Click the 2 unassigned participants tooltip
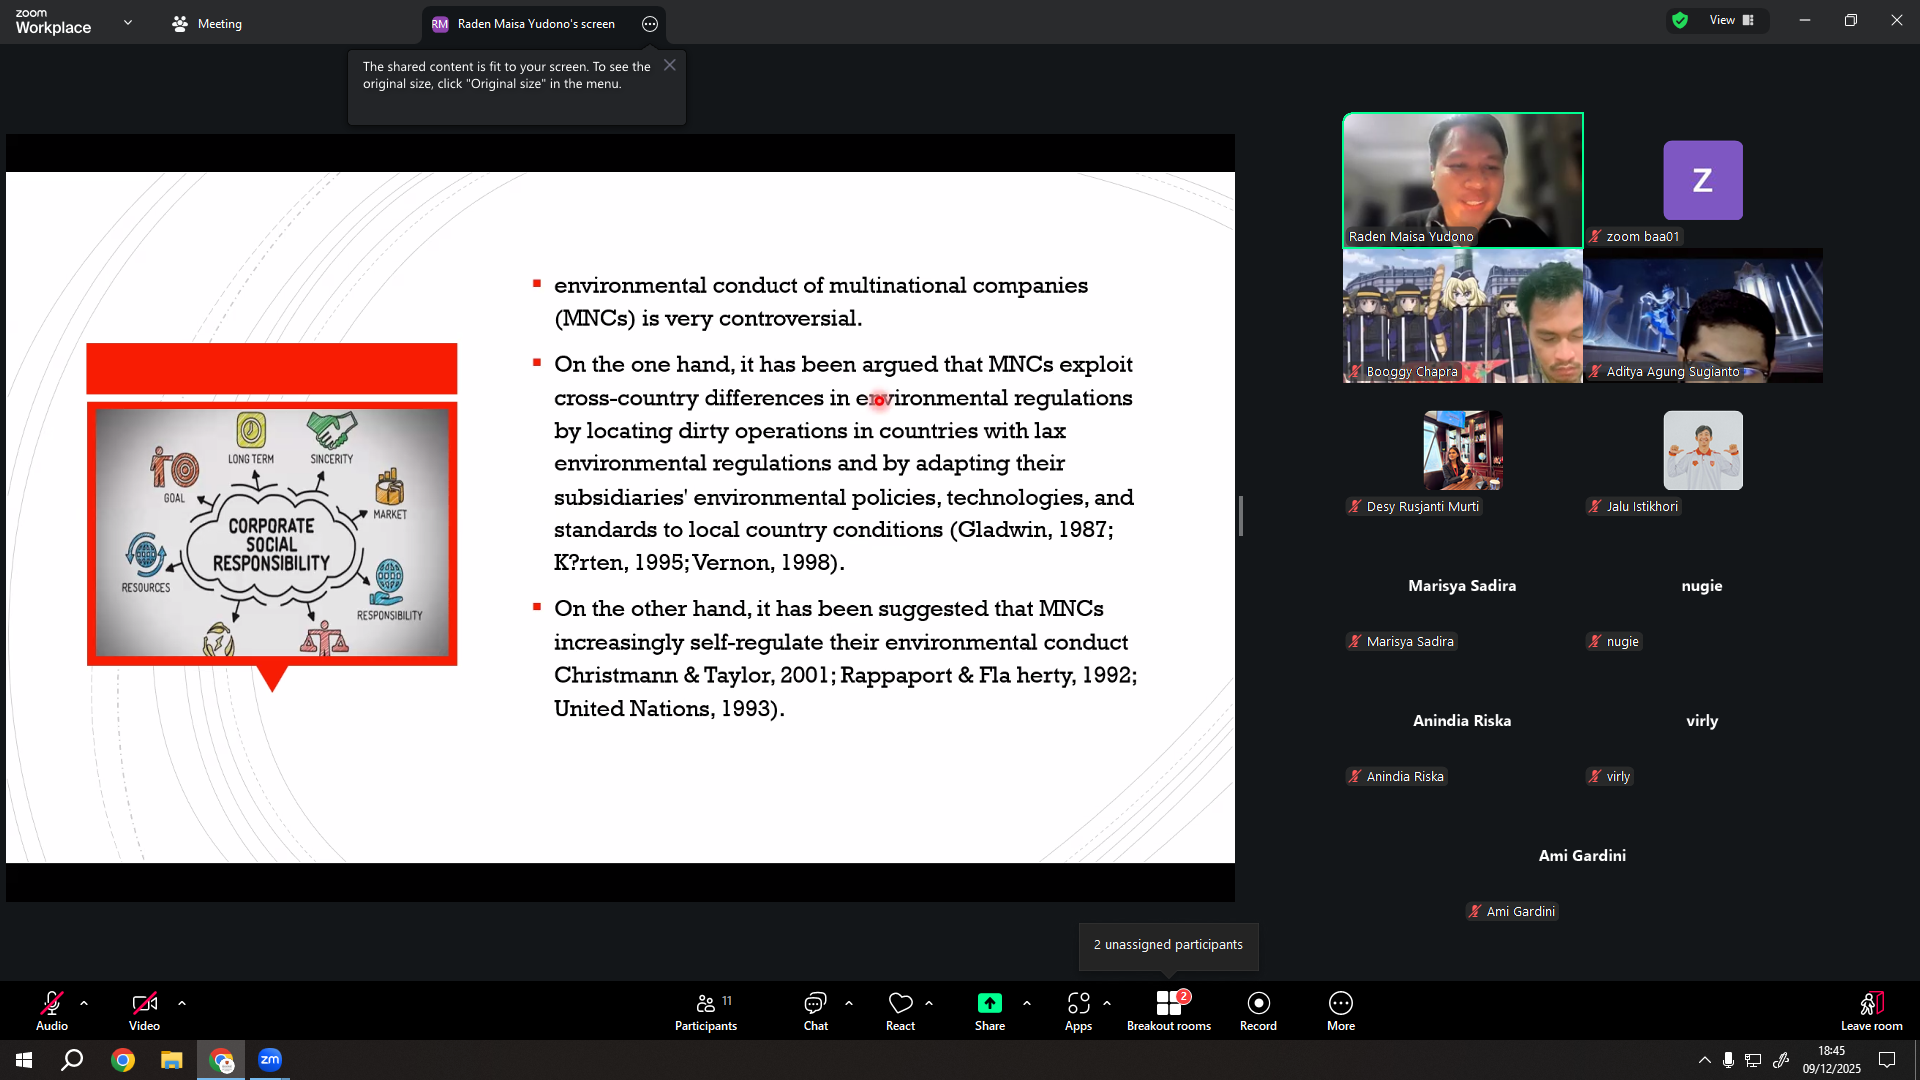1920x1080 pixels. tap(1168, 945)
